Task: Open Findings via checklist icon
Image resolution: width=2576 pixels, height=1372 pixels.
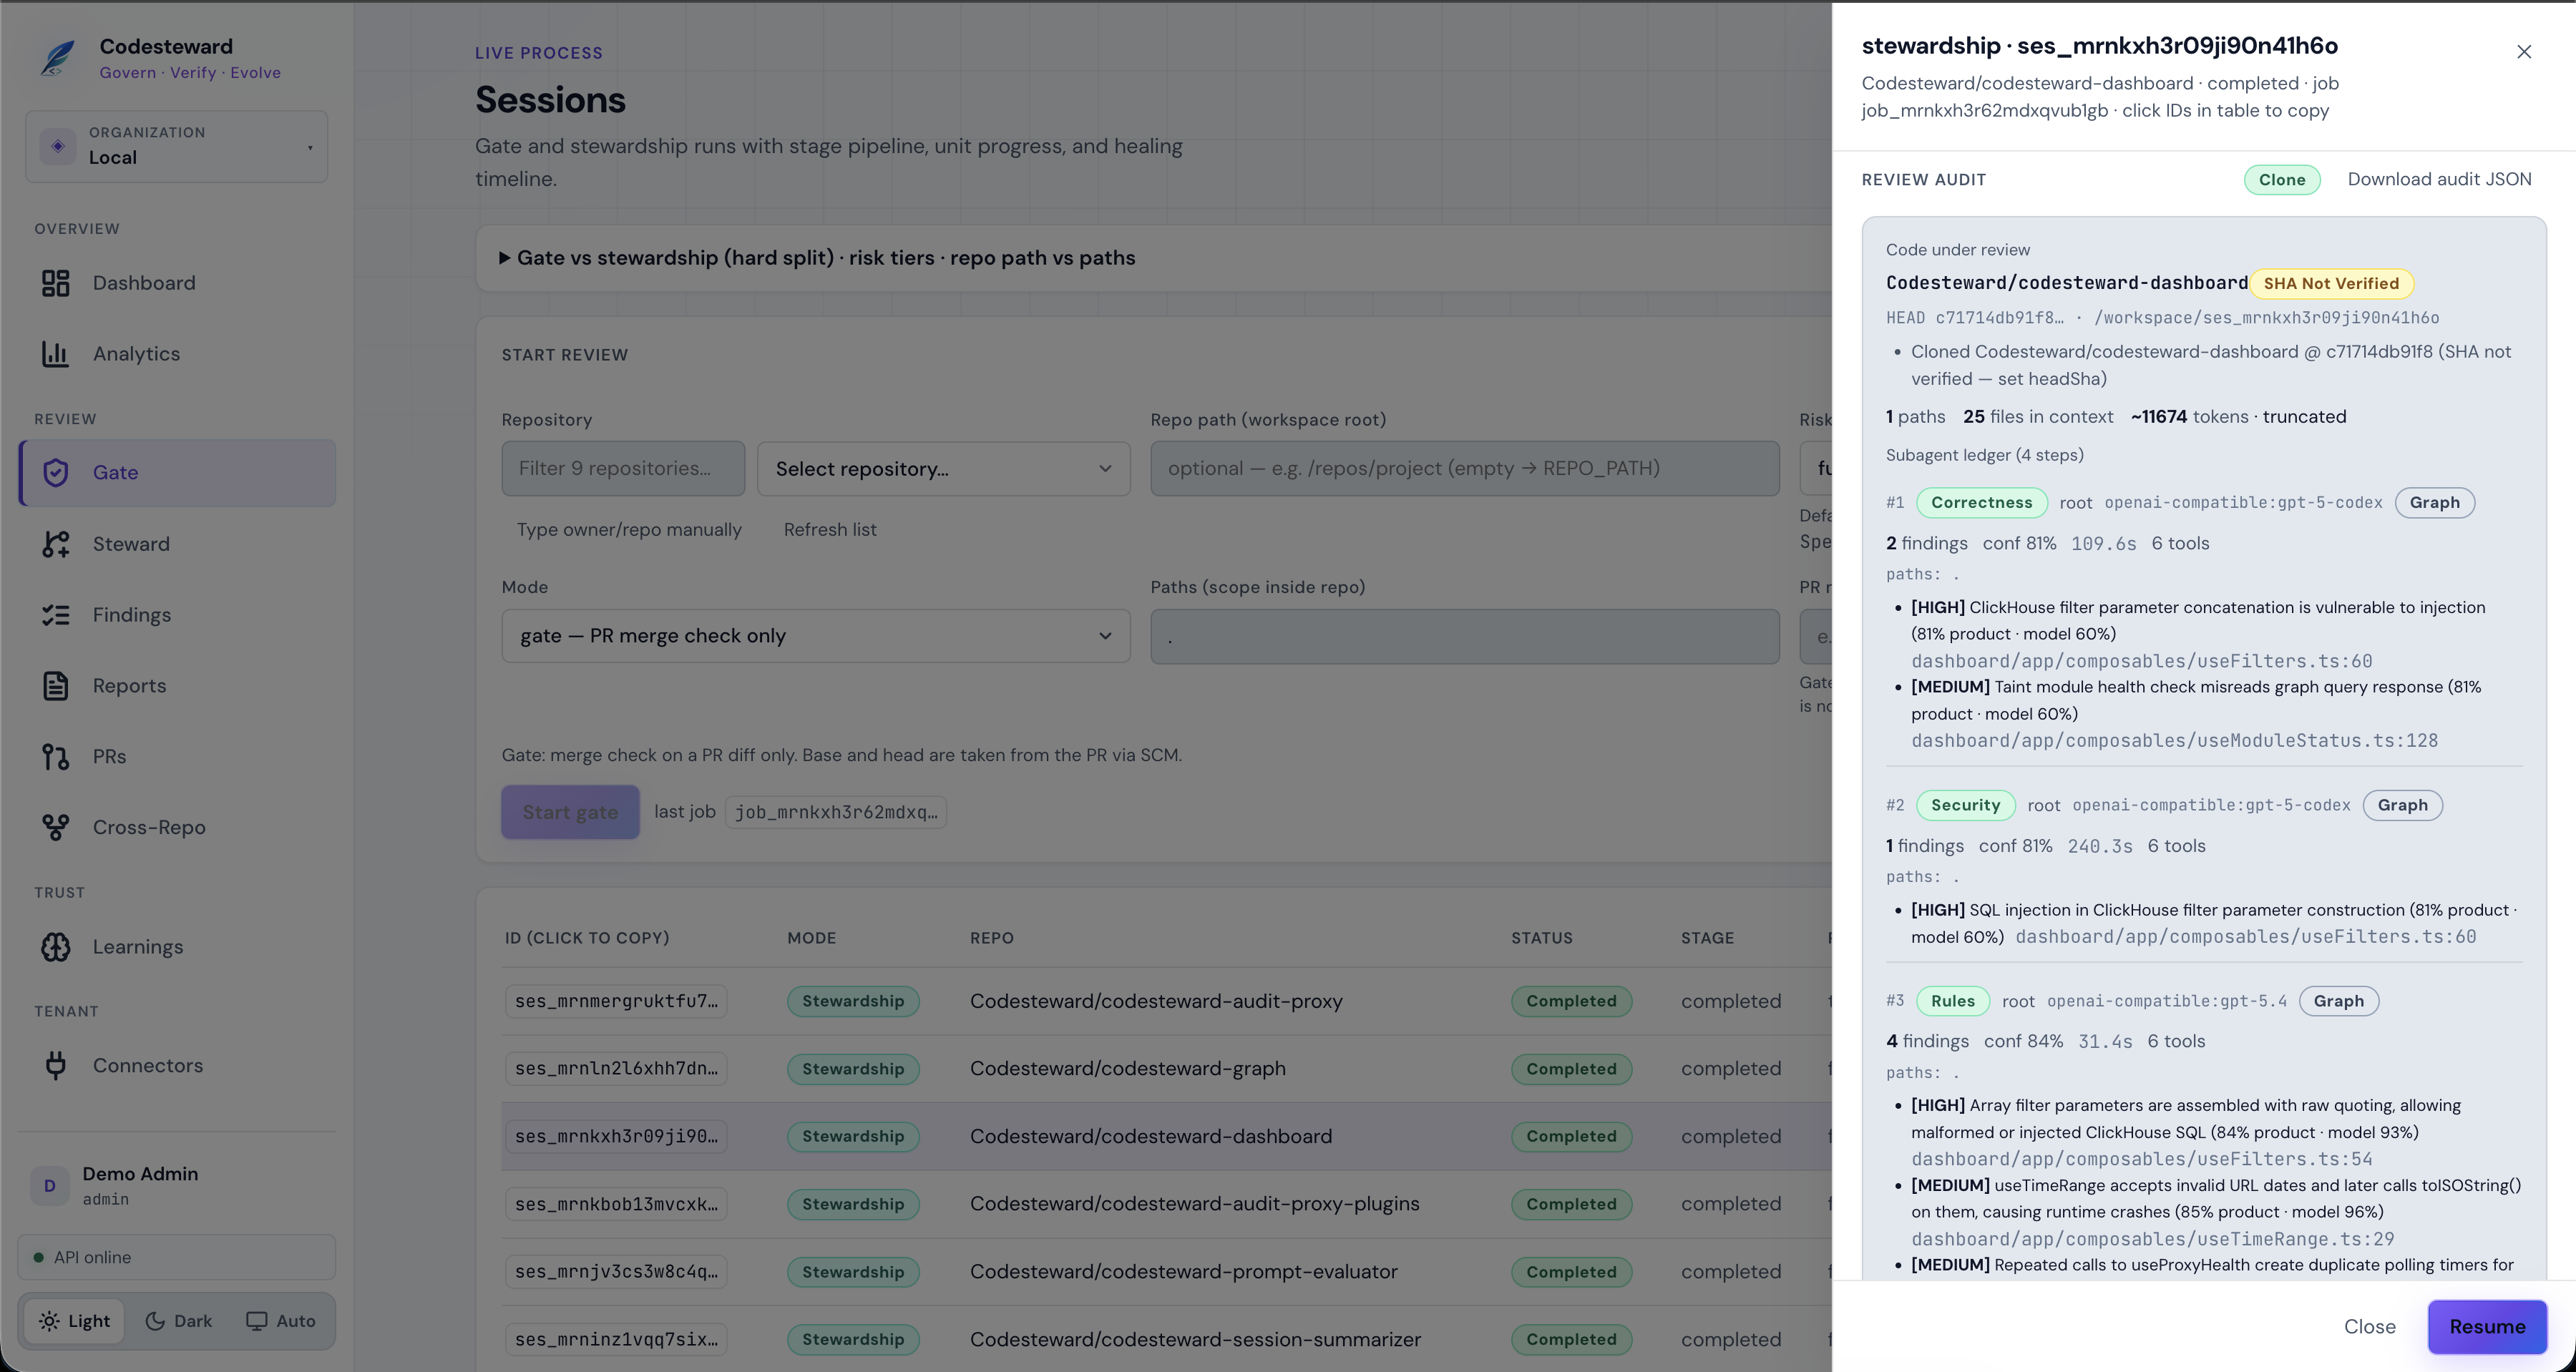Action: [x=55, y=615]
